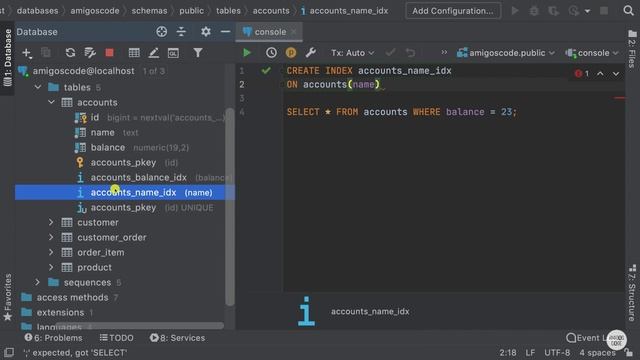Click the Scroll from Editor target icon
The width and height of the screenshot is (640, 360).
click(x=162, y=31)
